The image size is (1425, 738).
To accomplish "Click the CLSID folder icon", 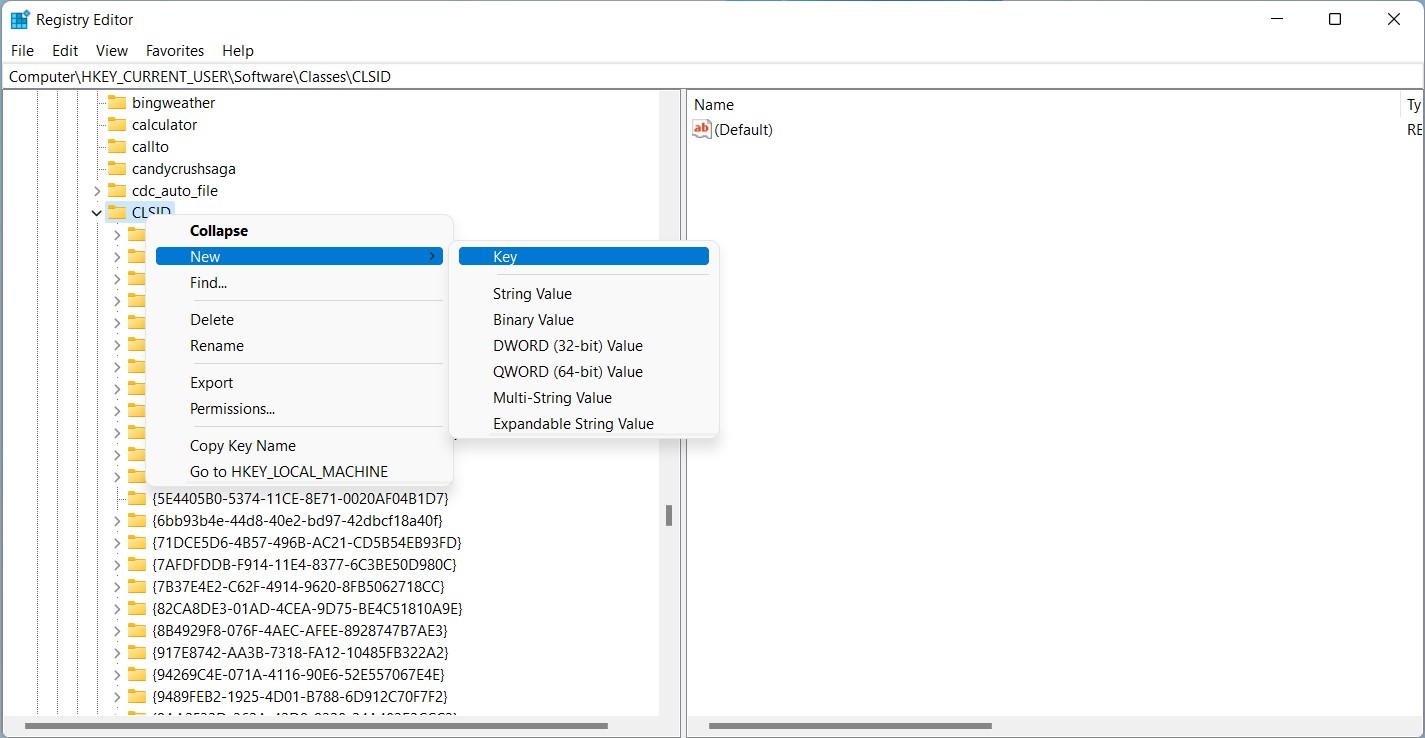I will click(117, 212).
